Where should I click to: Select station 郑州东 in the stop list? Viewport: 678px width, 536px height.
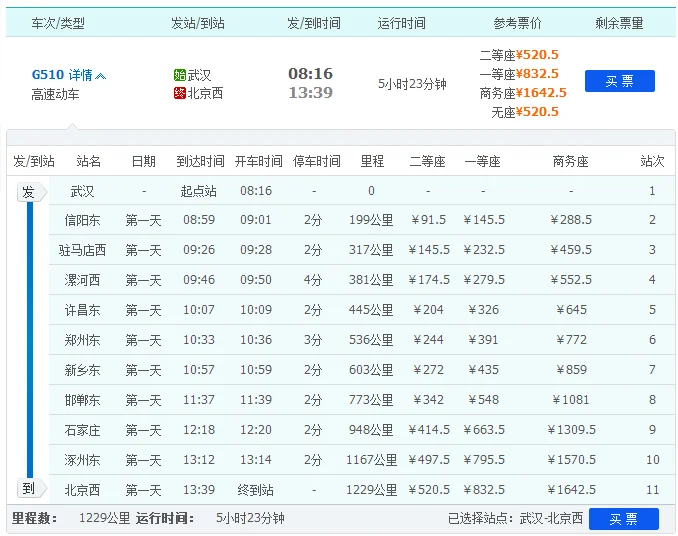coord(82,340)
